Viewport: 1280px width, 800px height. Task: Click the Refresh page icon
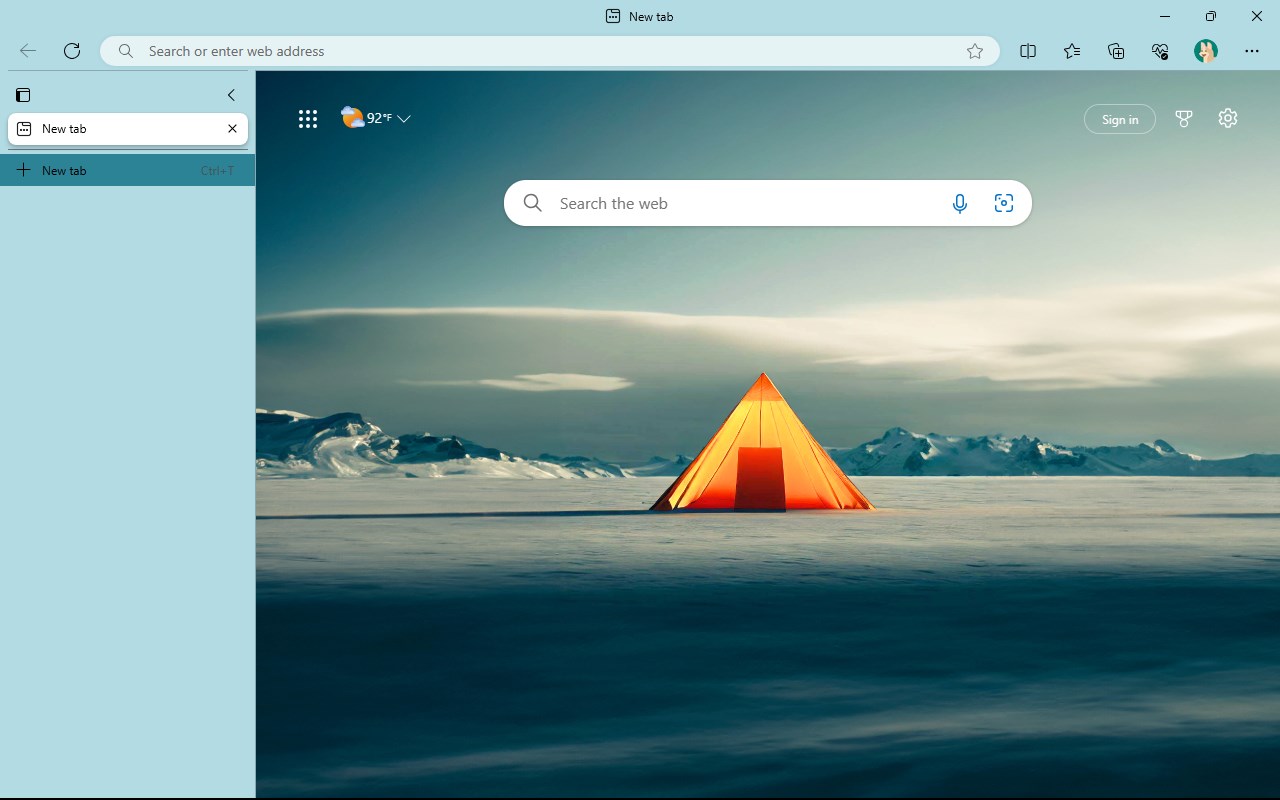coord(72,51)
